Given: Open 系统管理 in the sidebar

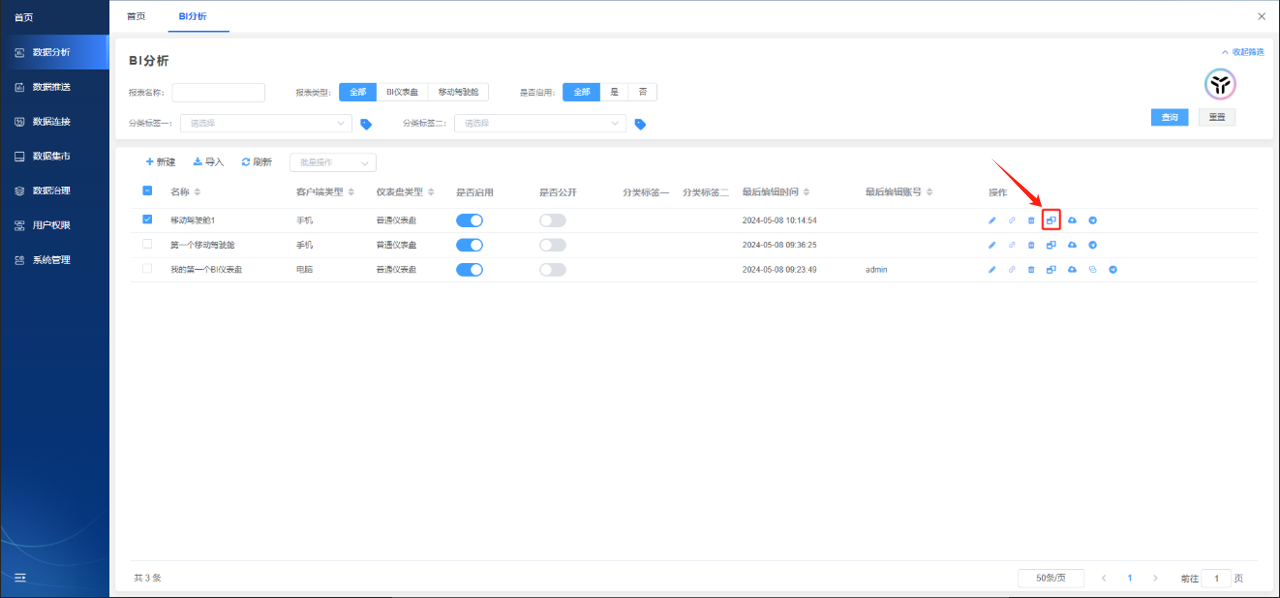Looking at the screenshot, I should pos(55,260).
